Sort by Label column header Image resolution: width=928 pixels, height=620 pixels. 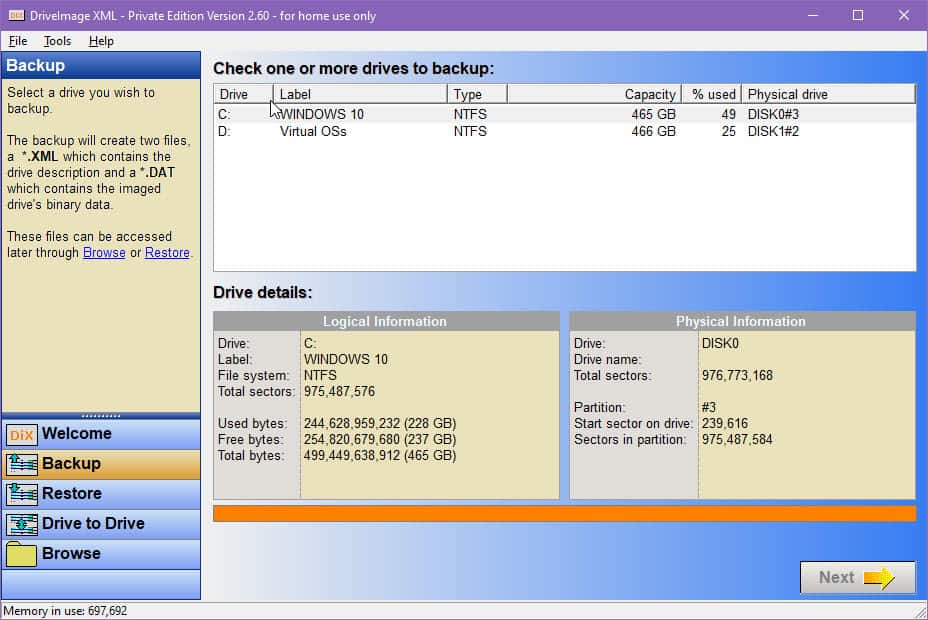coord(360,94)
